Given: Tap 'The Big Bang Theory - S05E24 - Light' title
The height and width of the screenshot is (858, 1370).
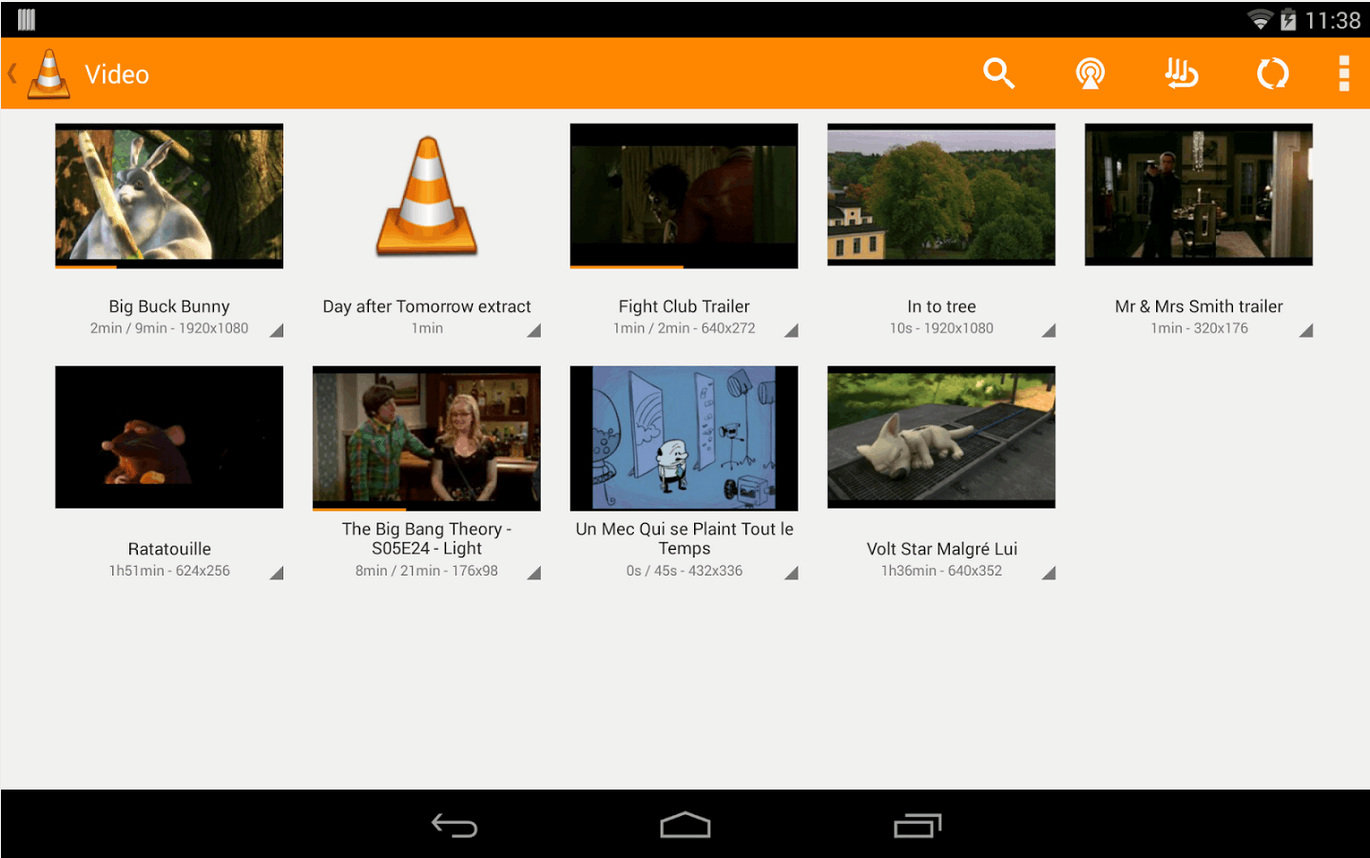Looking at the screenshot, I should pyautogui.click(x=427, y=538).
